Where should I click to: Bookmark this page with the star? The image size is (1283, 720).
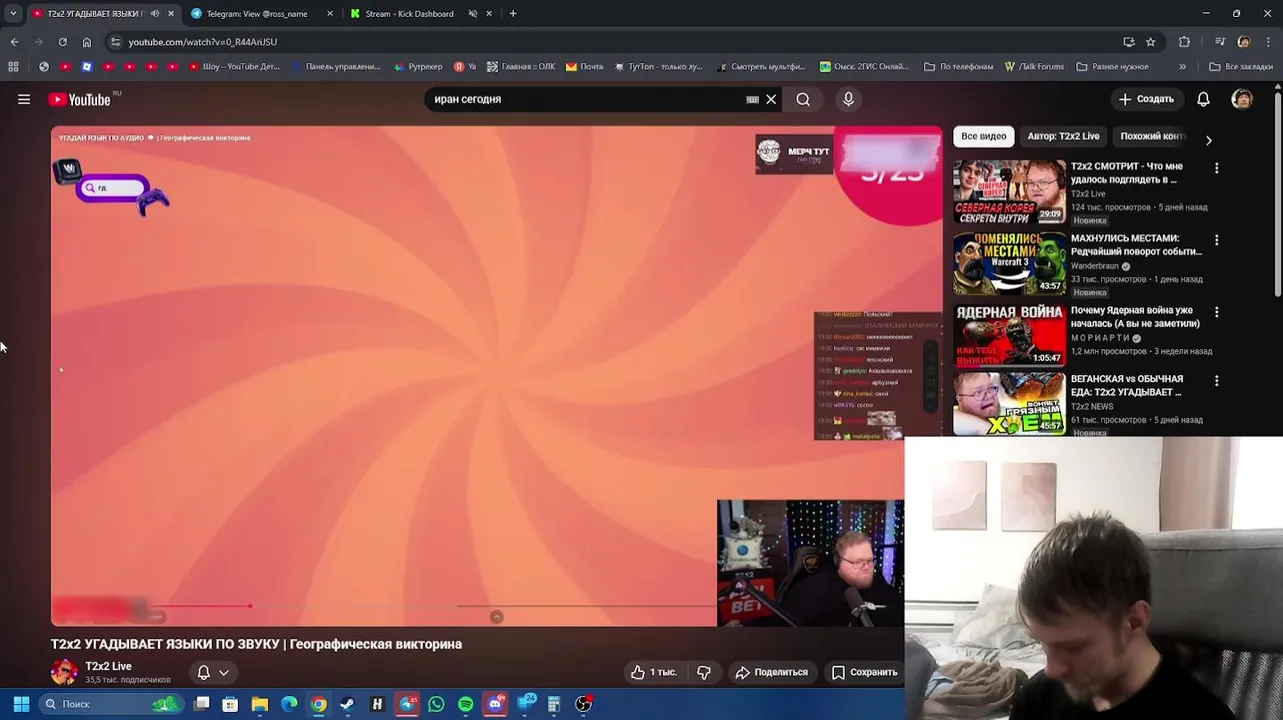point(1151,42)
